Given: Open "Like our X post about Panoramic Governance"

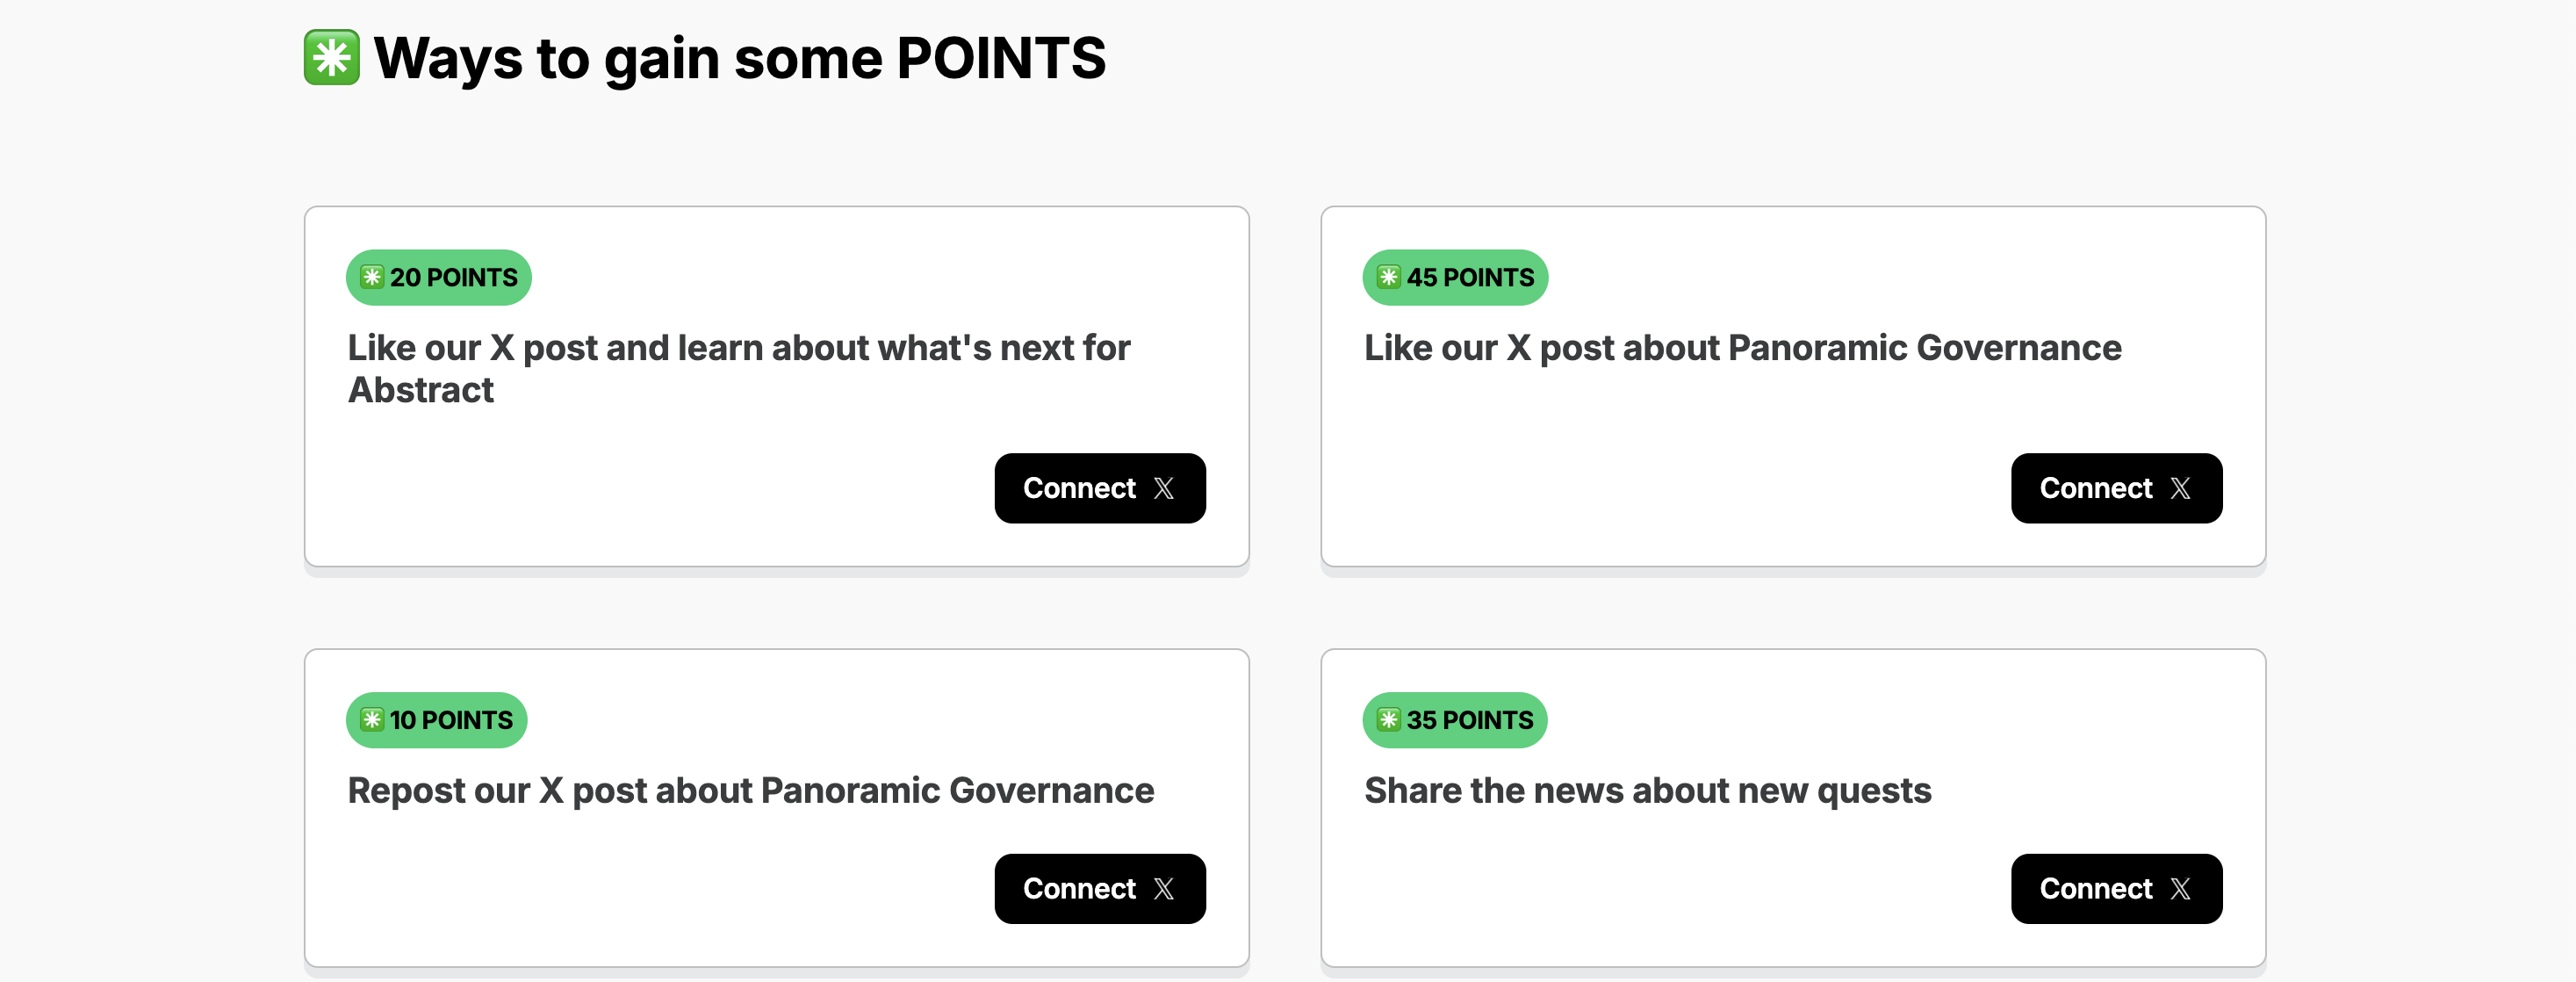Looking at the screenshot, I should pyautogui.click(x=1742, y=348).
